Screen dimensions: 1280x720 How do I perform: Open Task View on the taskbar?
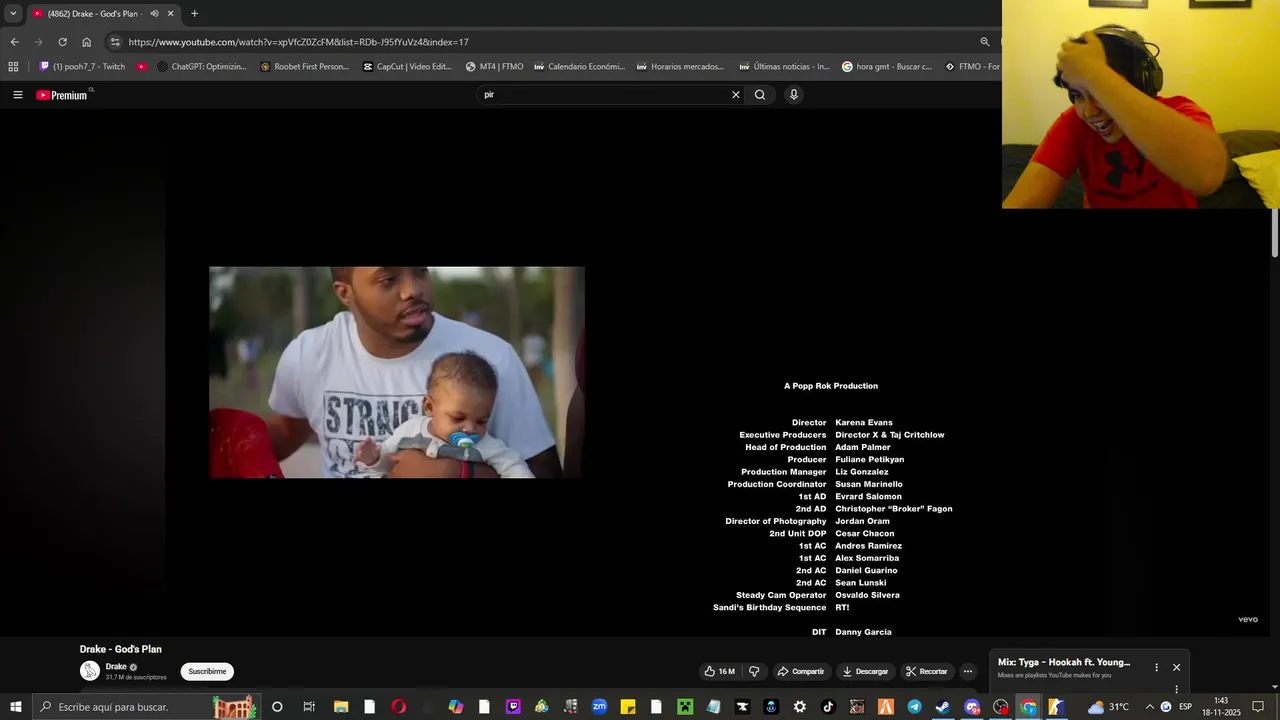309,707
